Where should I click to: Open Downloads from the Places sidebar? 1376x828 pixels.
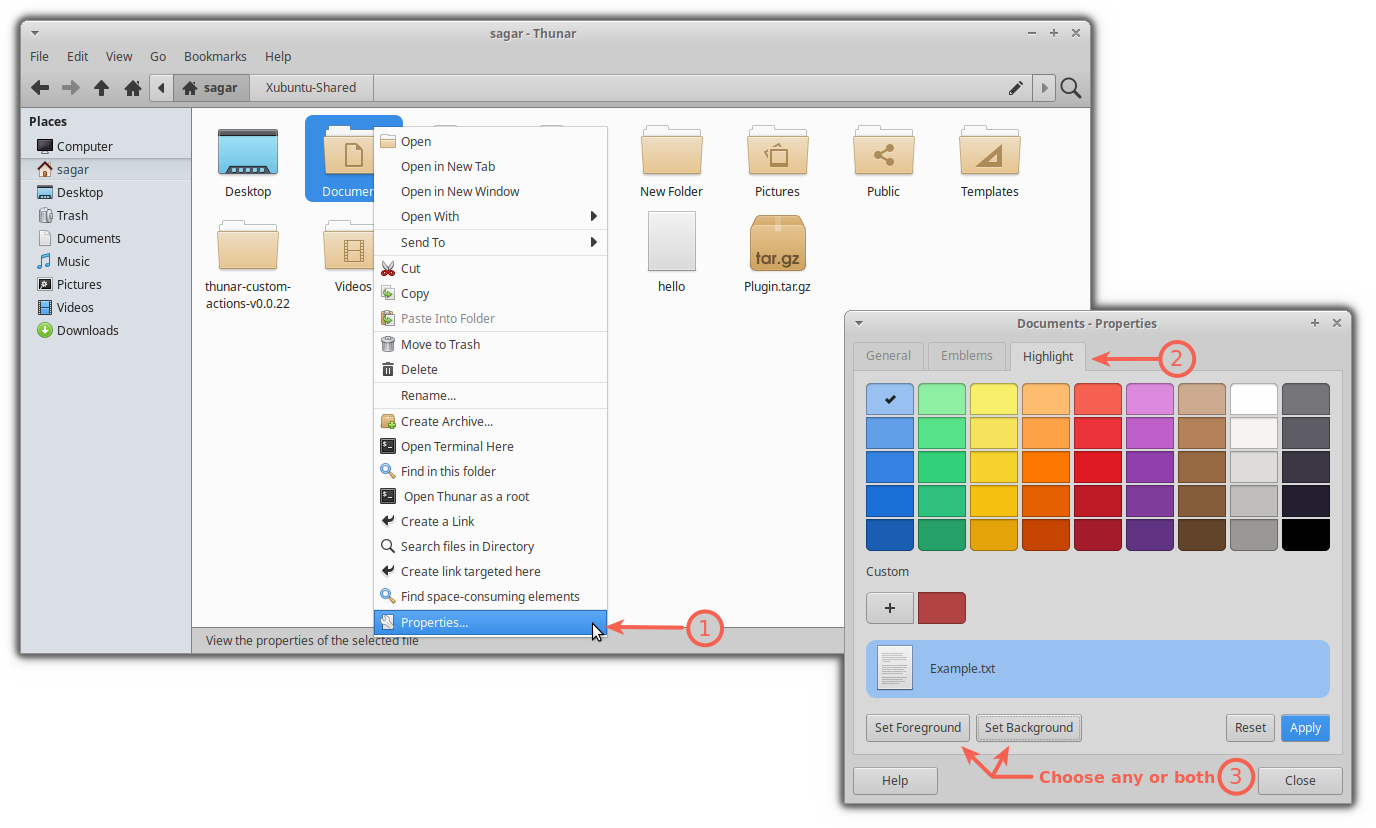point(87,330)
